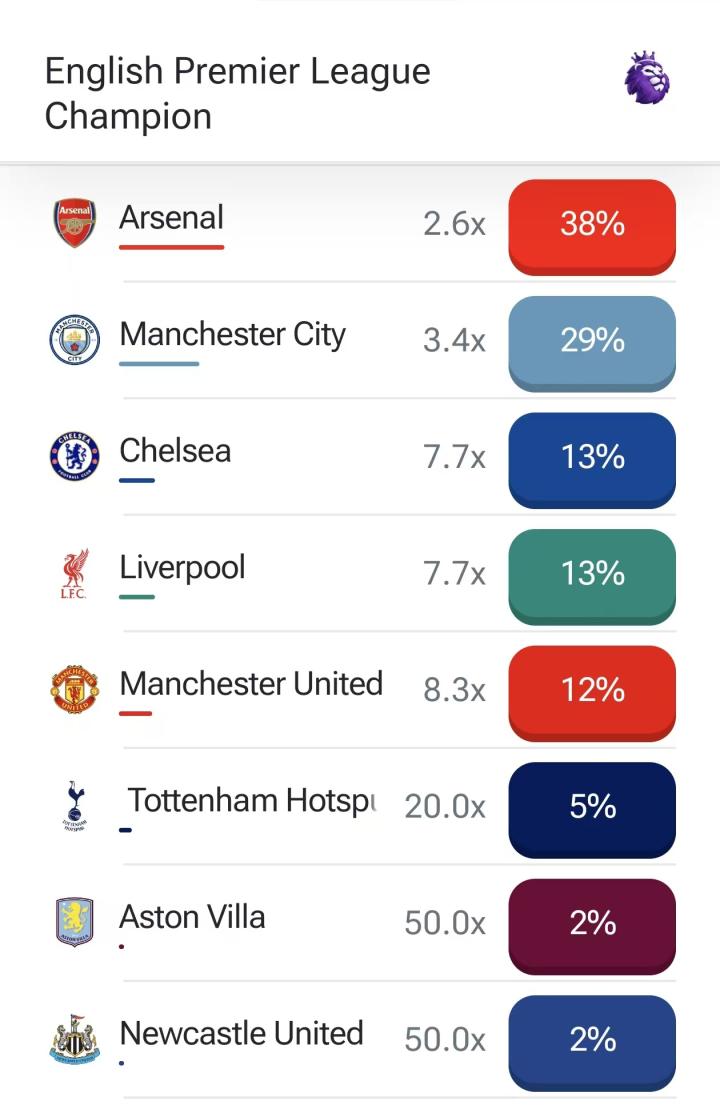
Task: Pick Arsenal at 38% button
Action: 592,227
